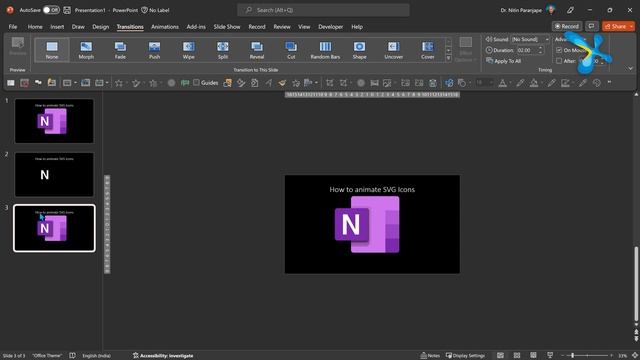Switch to the Insert tab

tap(57, 27)
